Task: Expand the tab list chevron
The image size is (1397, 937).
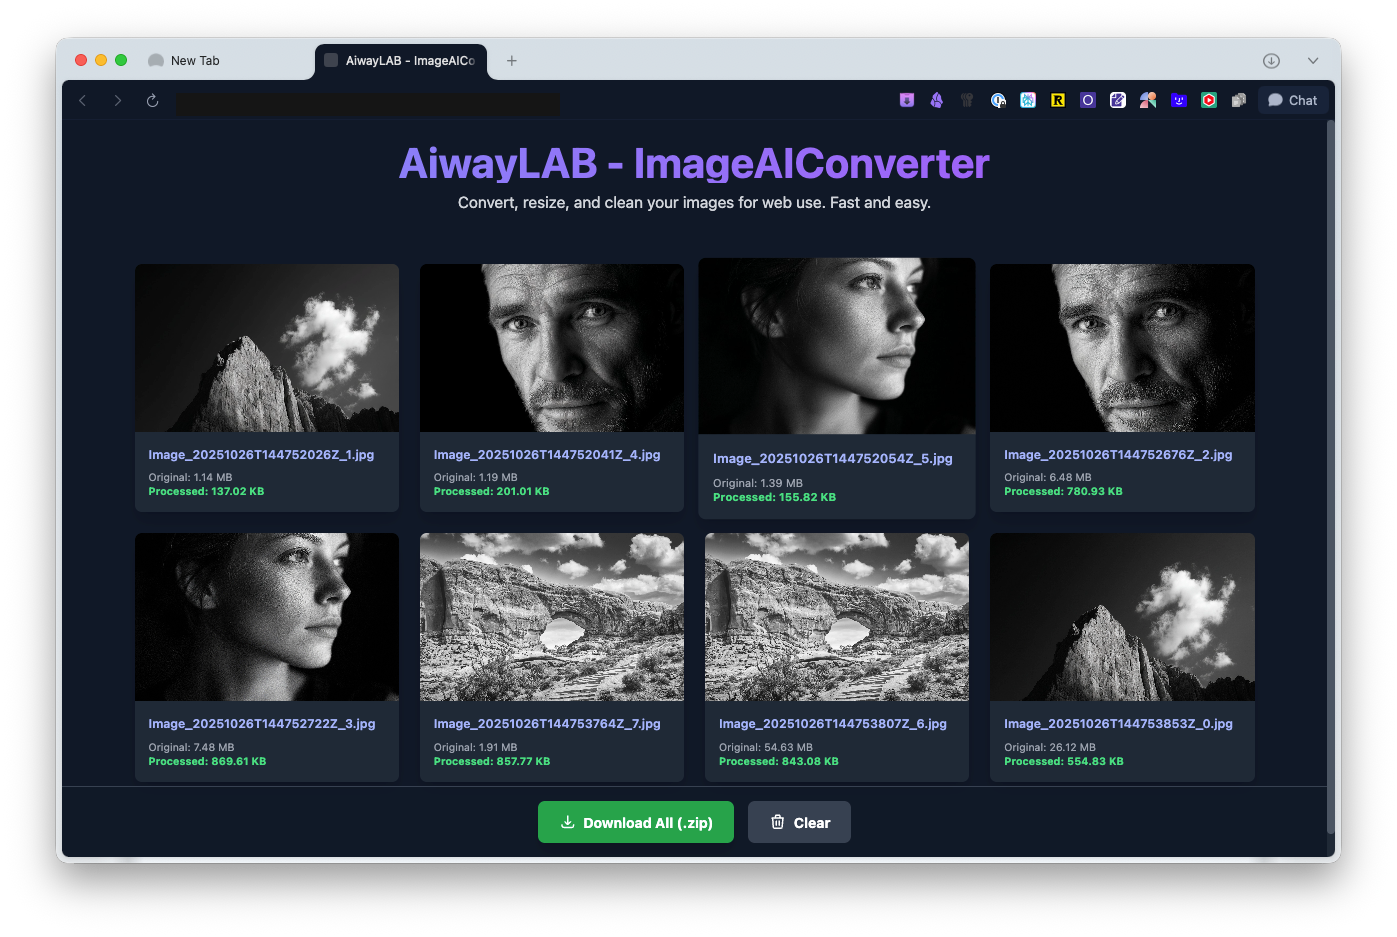Action: pos(1313,61)
